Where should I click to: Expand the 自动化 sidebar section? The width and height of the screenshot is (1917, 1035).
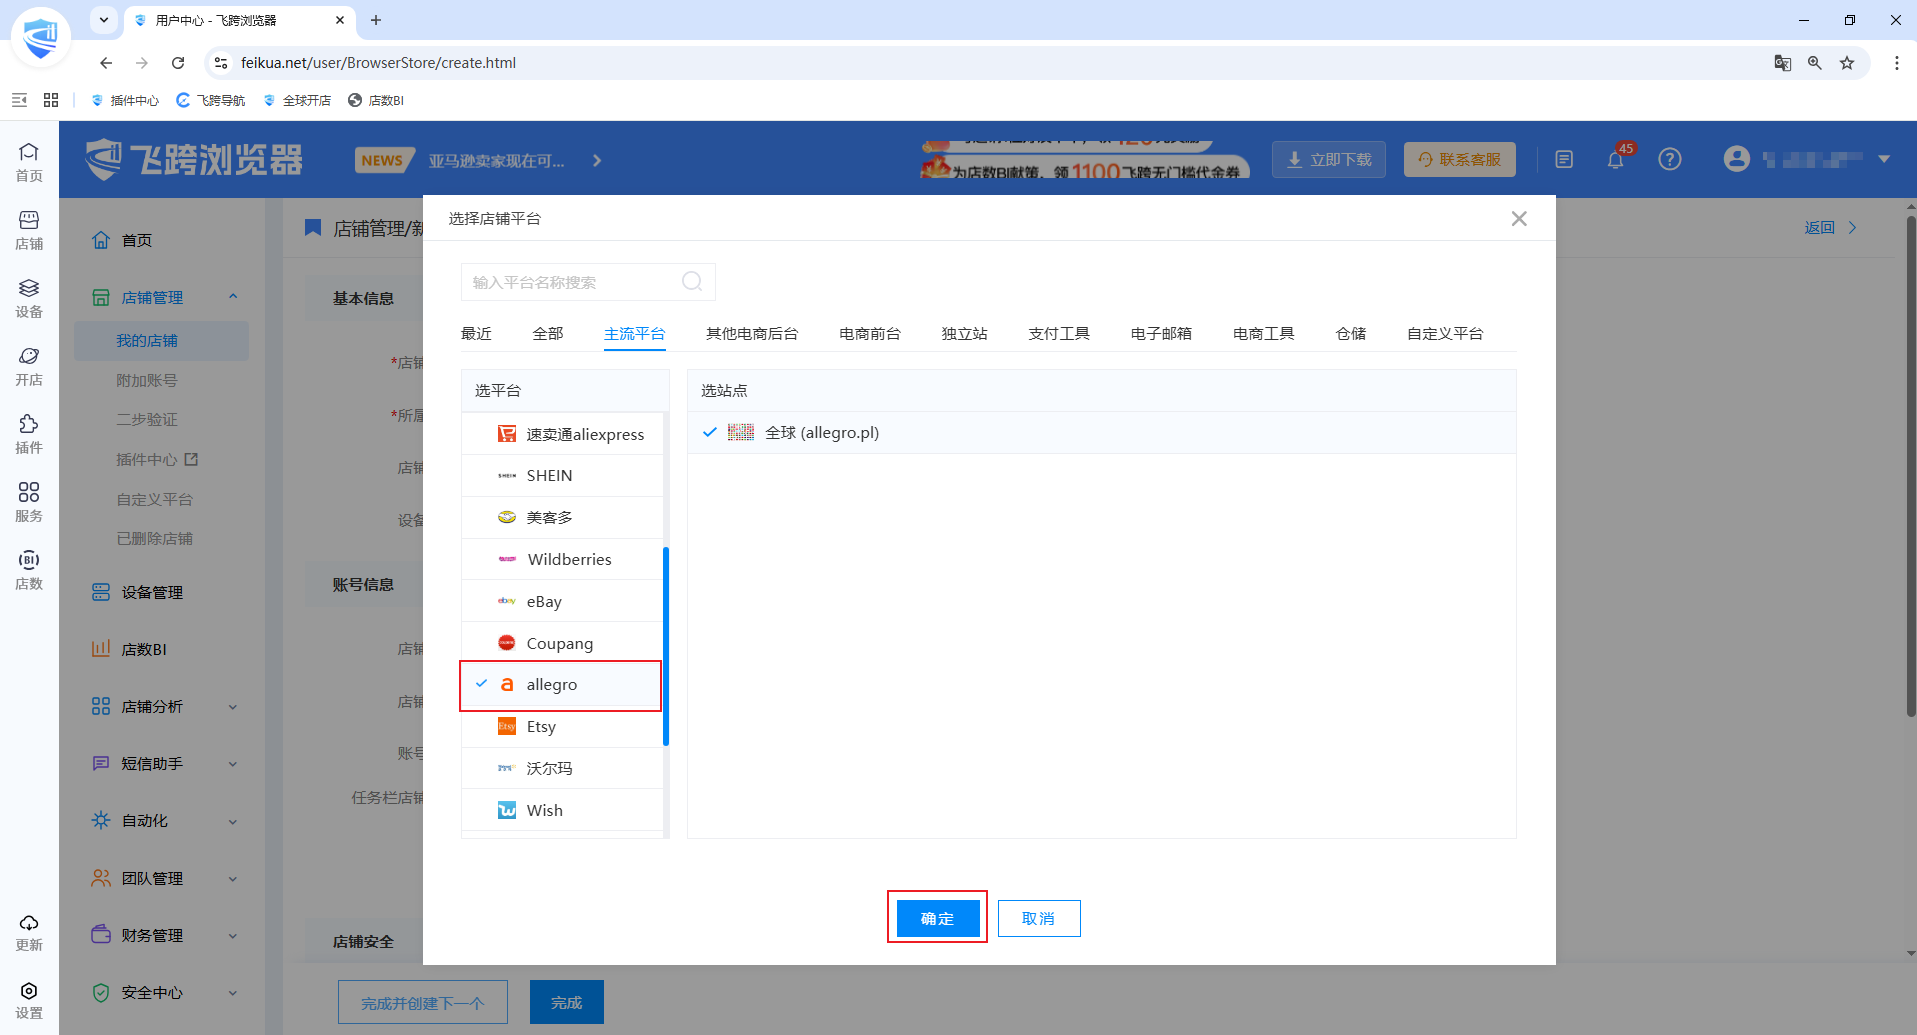click(233, 821)
